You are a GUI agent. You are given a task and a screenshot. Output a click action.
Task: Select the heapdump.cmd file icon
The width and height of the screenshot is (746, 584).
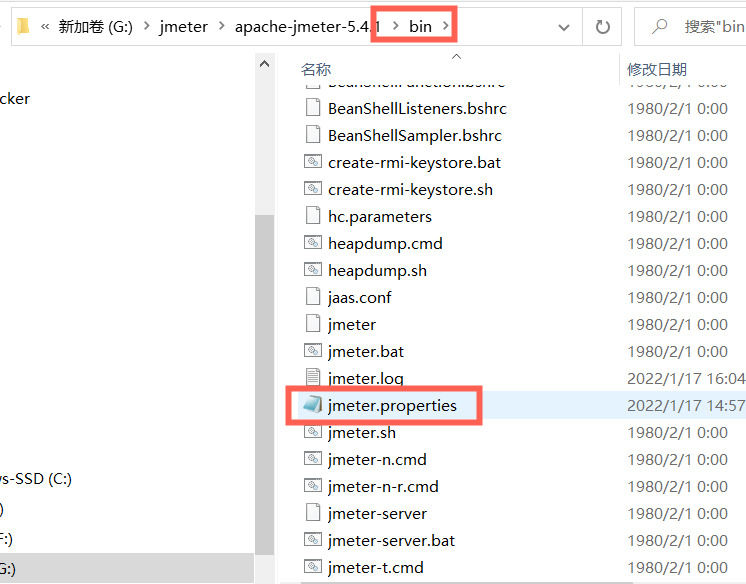pyautogui.click(x=313, y=243)
